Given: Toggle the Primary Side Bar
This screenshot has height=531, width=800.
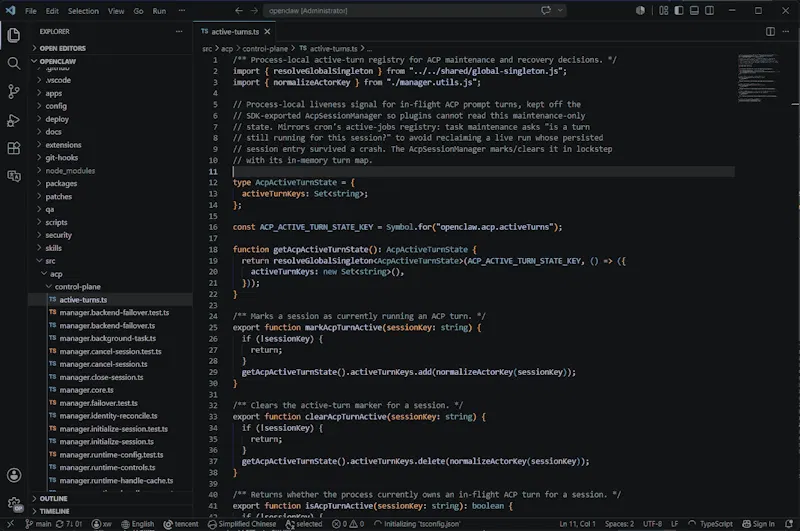Looking at the screenshot, I should (x=679, y=10).
